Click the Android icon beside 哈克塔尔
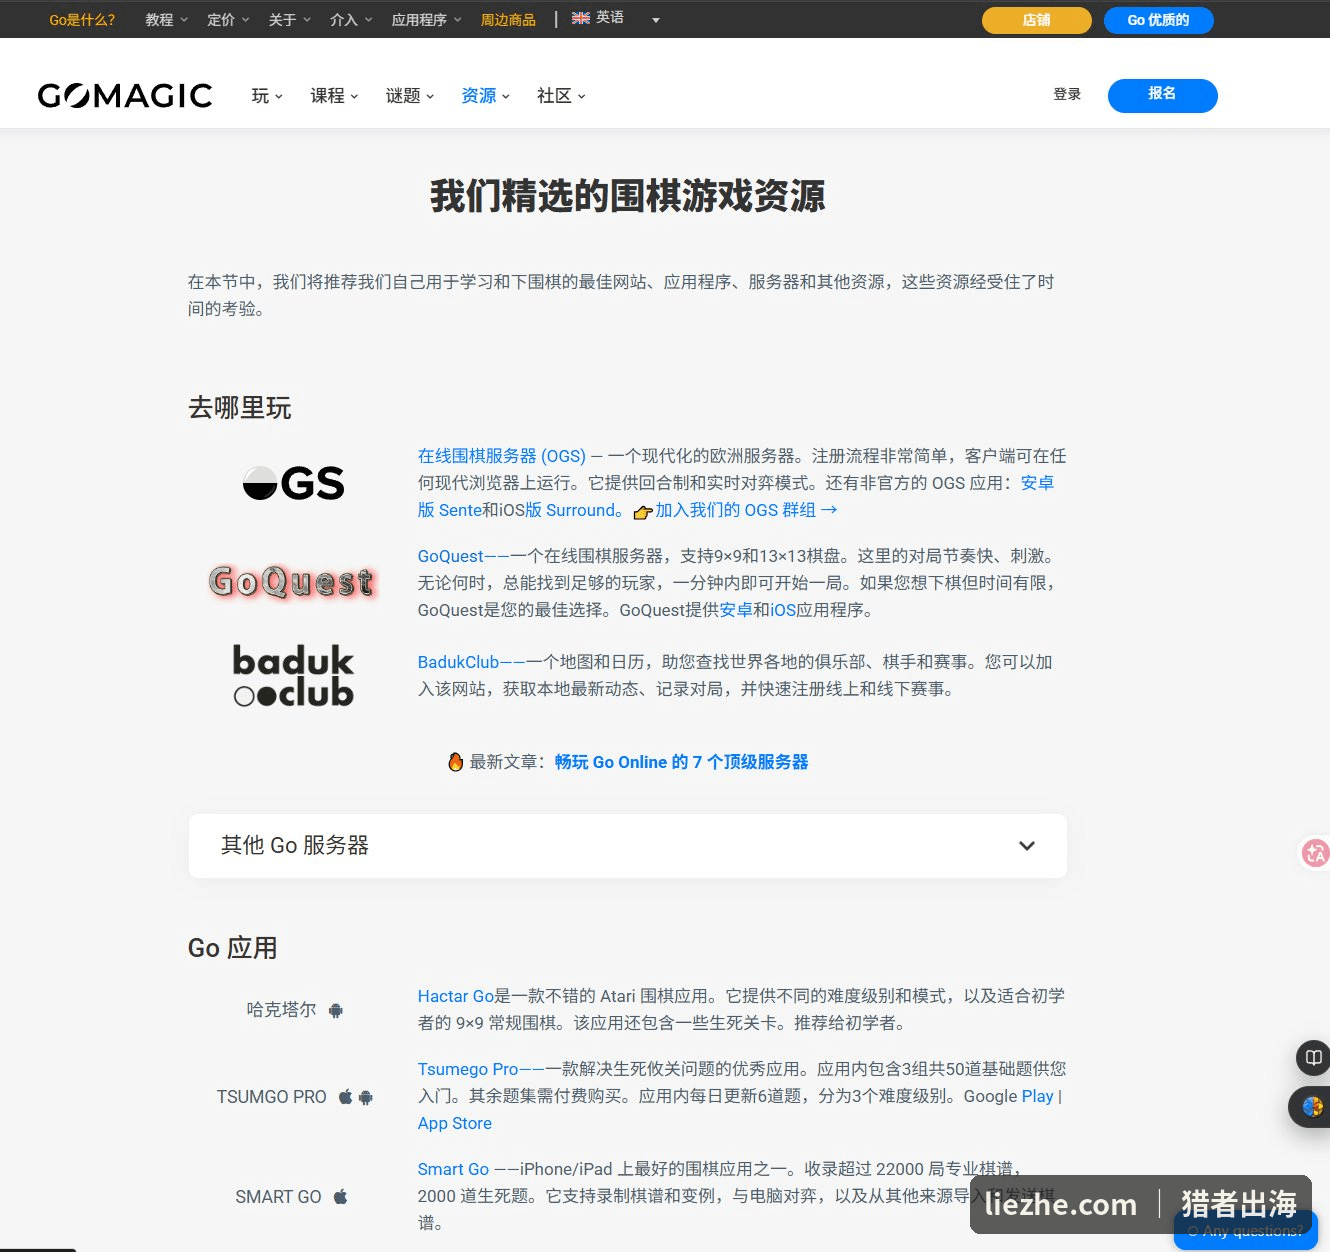This screenshot has width=1330, height=1252. click(336, 1010)
